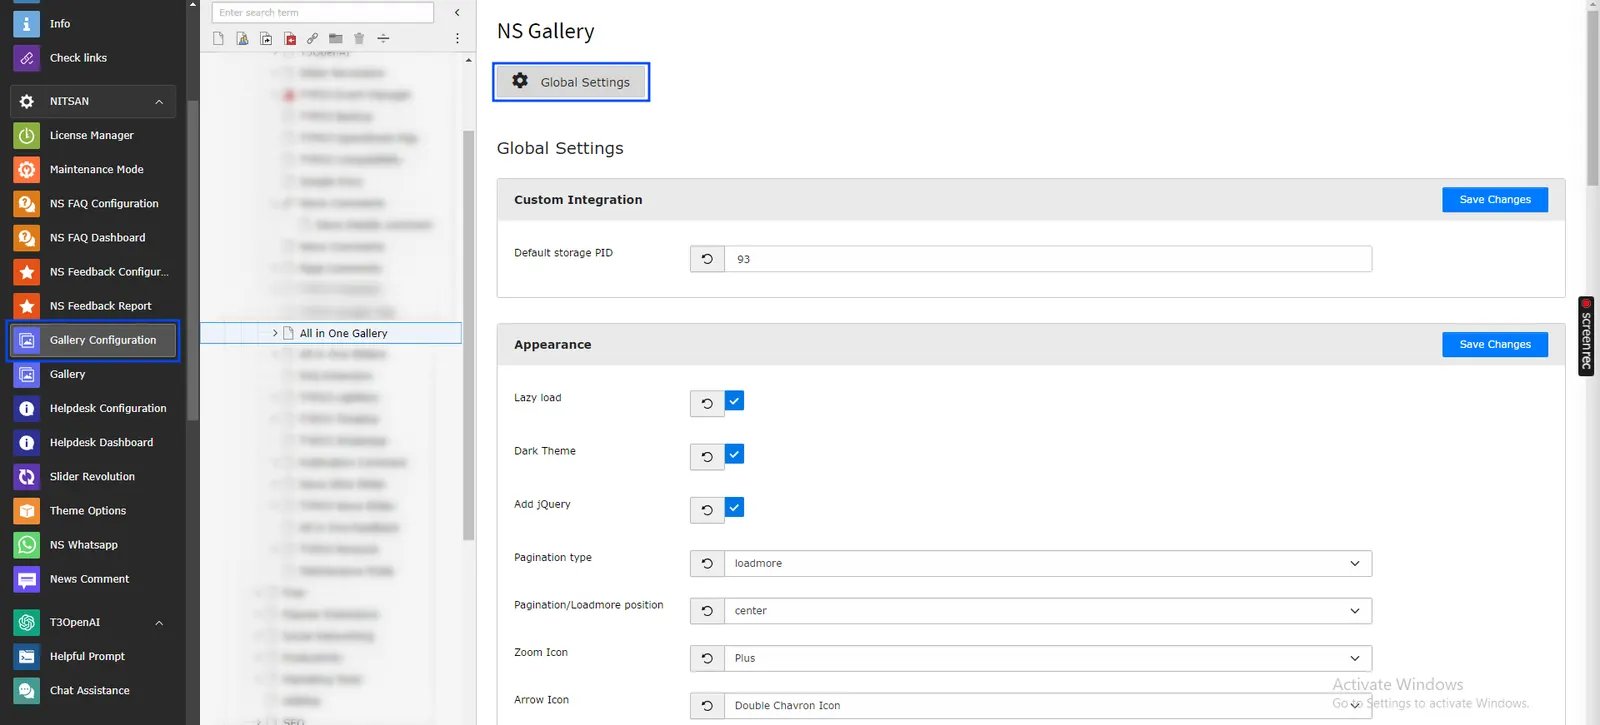Save changes in Custom Integration section

pyautogui.click(x=1494, y=200)
